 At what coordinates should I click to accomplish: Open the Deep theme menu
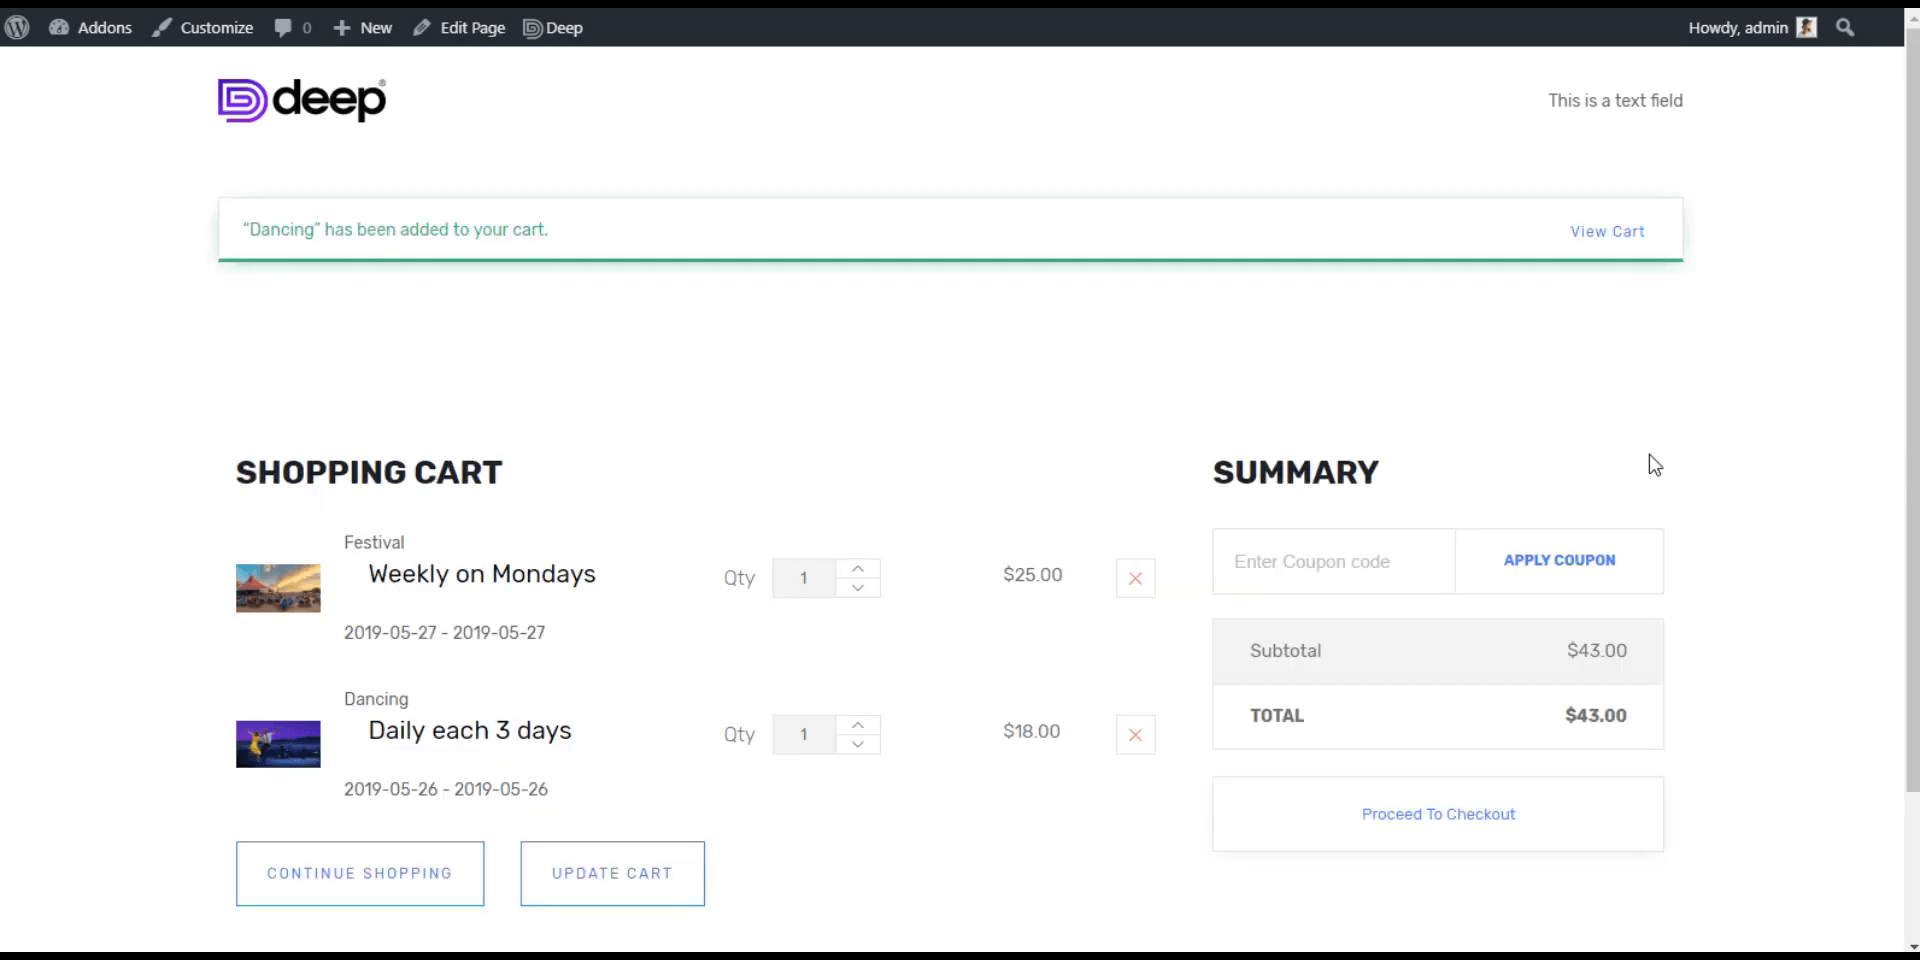(553, 28)
